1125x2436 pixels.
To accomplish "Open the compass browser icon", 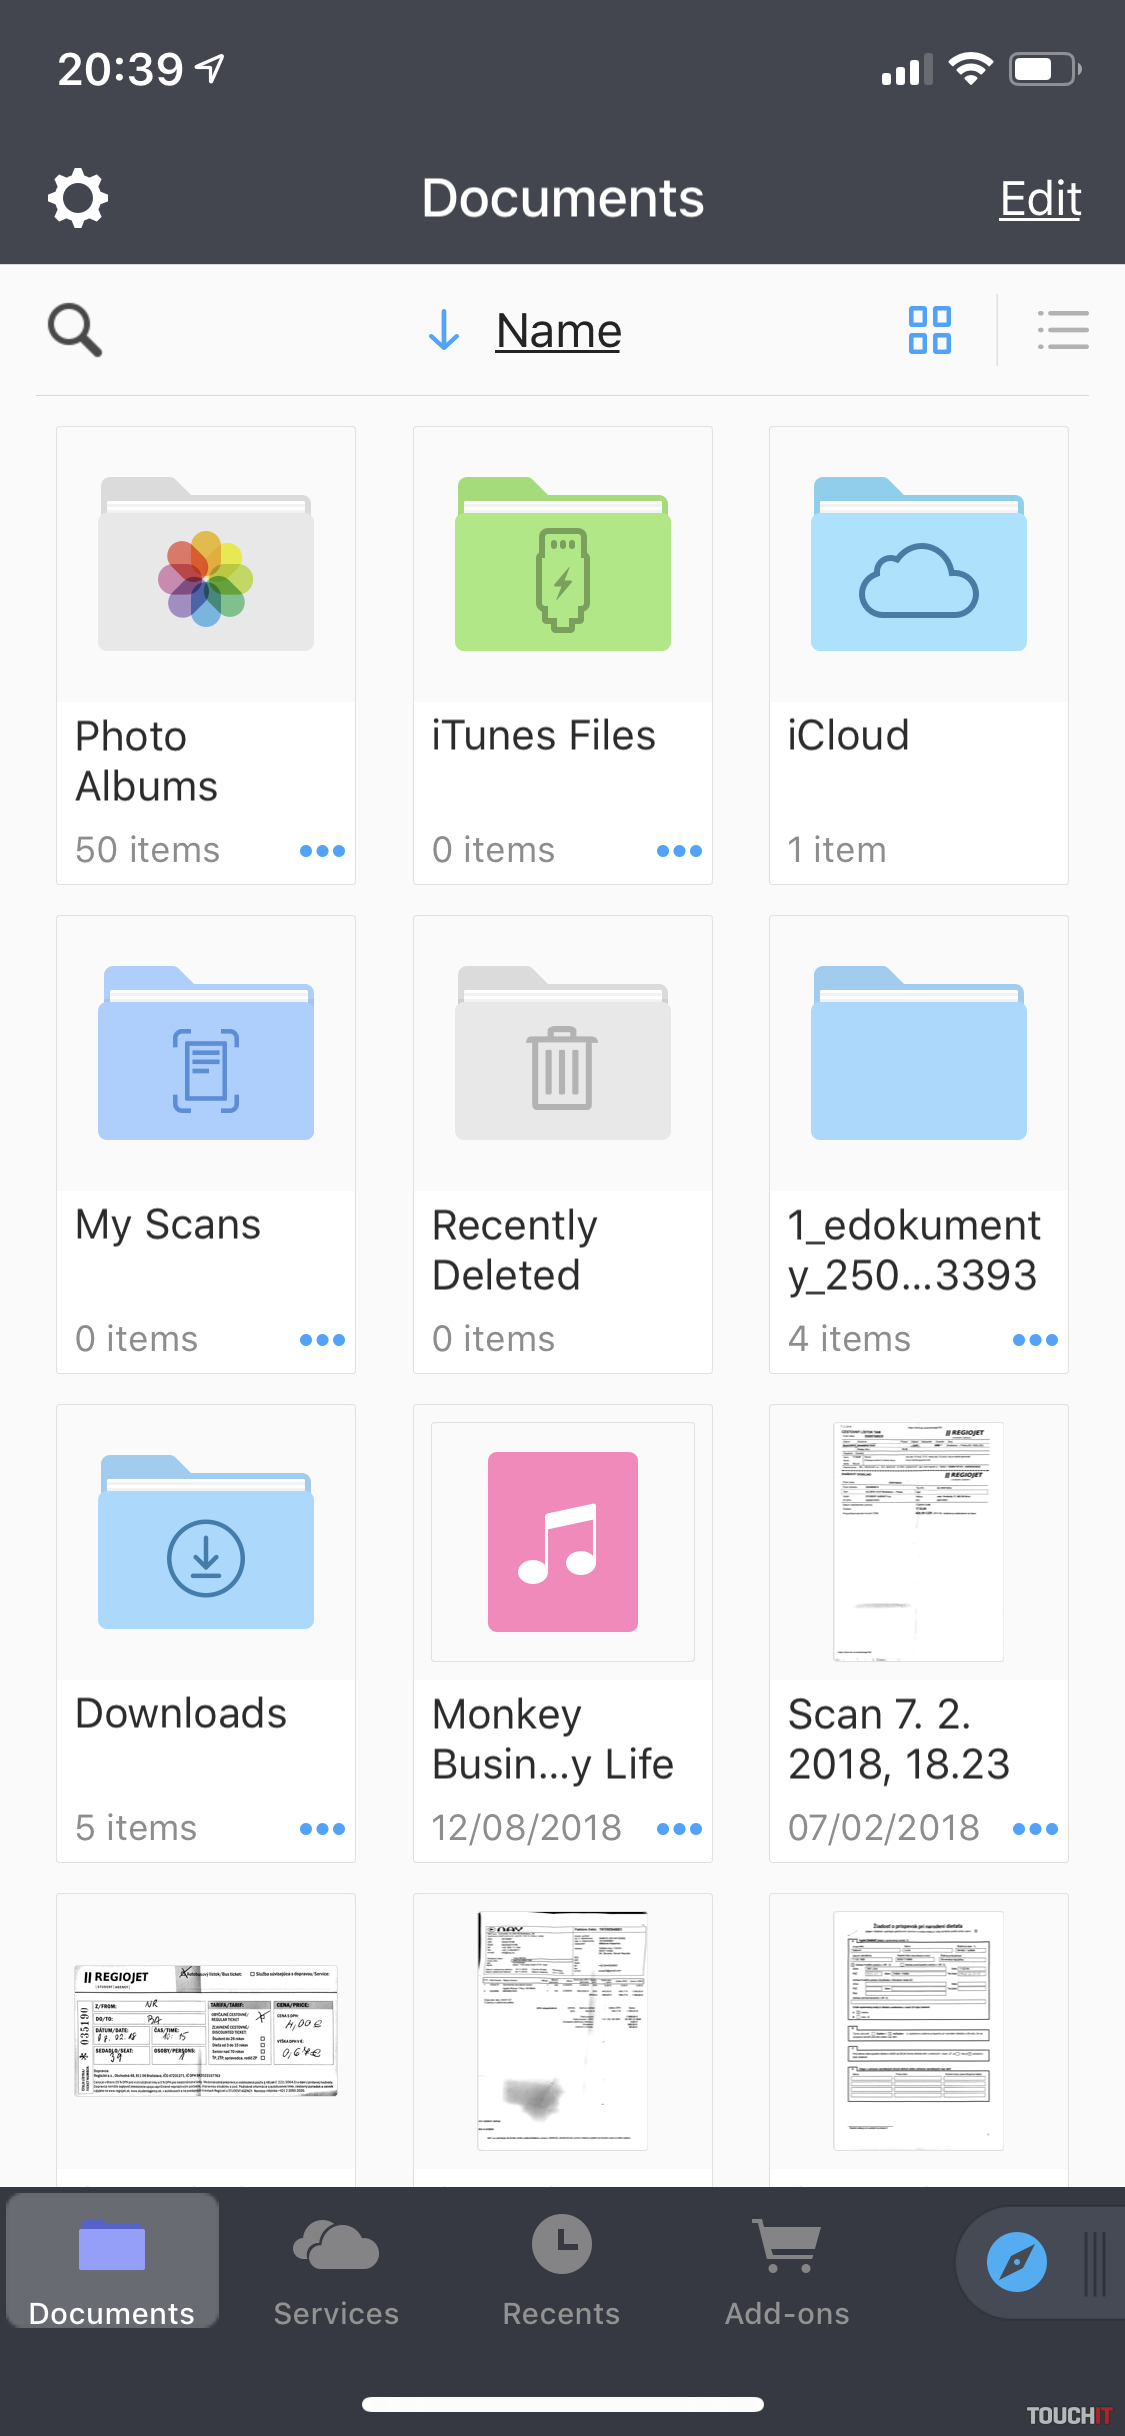I will [1016, 2261].
